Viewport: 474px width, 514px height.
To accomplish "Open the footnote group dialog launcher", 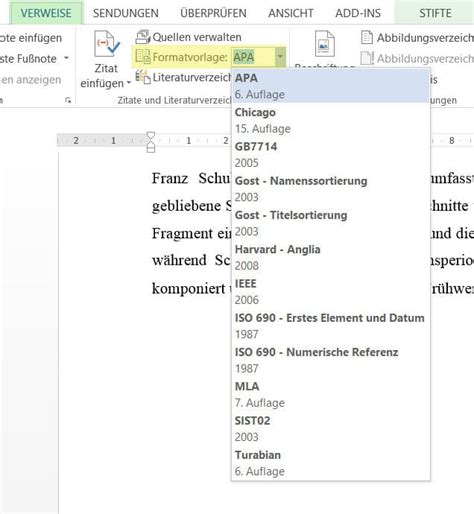I will (68, 100).
